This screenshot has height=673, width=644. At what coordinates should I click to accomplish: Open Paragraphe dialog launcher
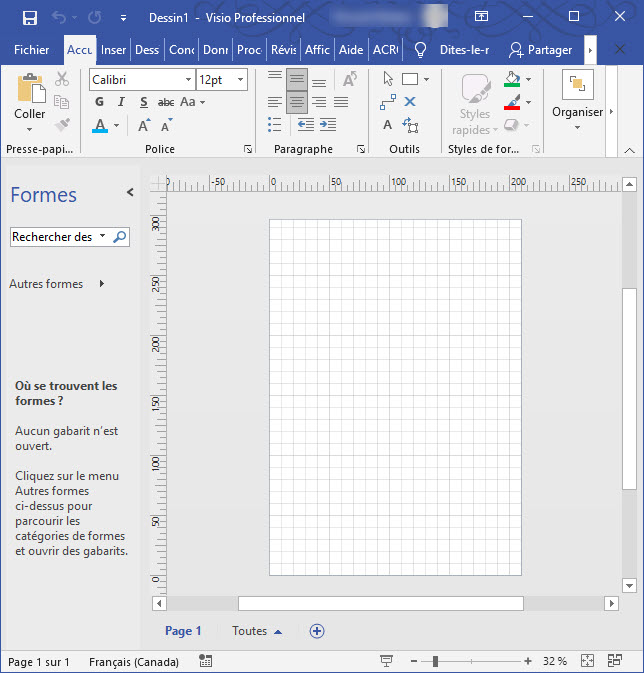point(361,149)
